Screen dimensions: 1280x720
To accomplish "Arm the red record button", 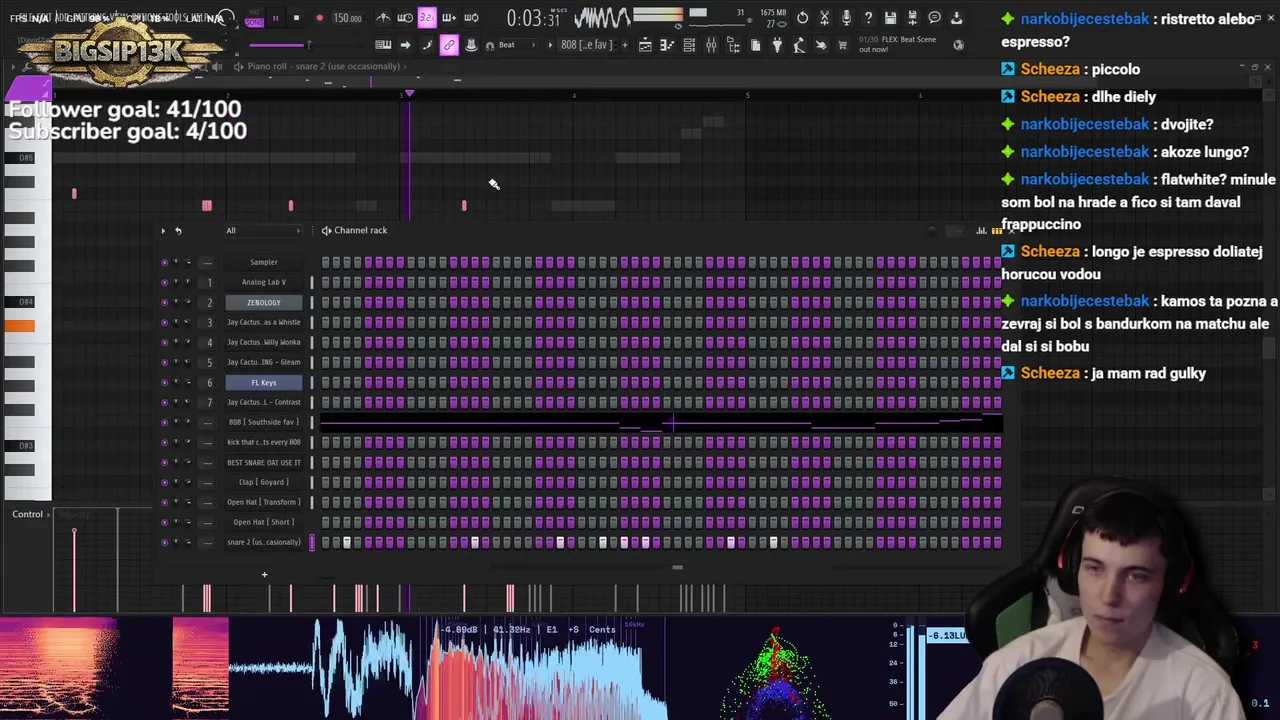I will coord(320,18).
